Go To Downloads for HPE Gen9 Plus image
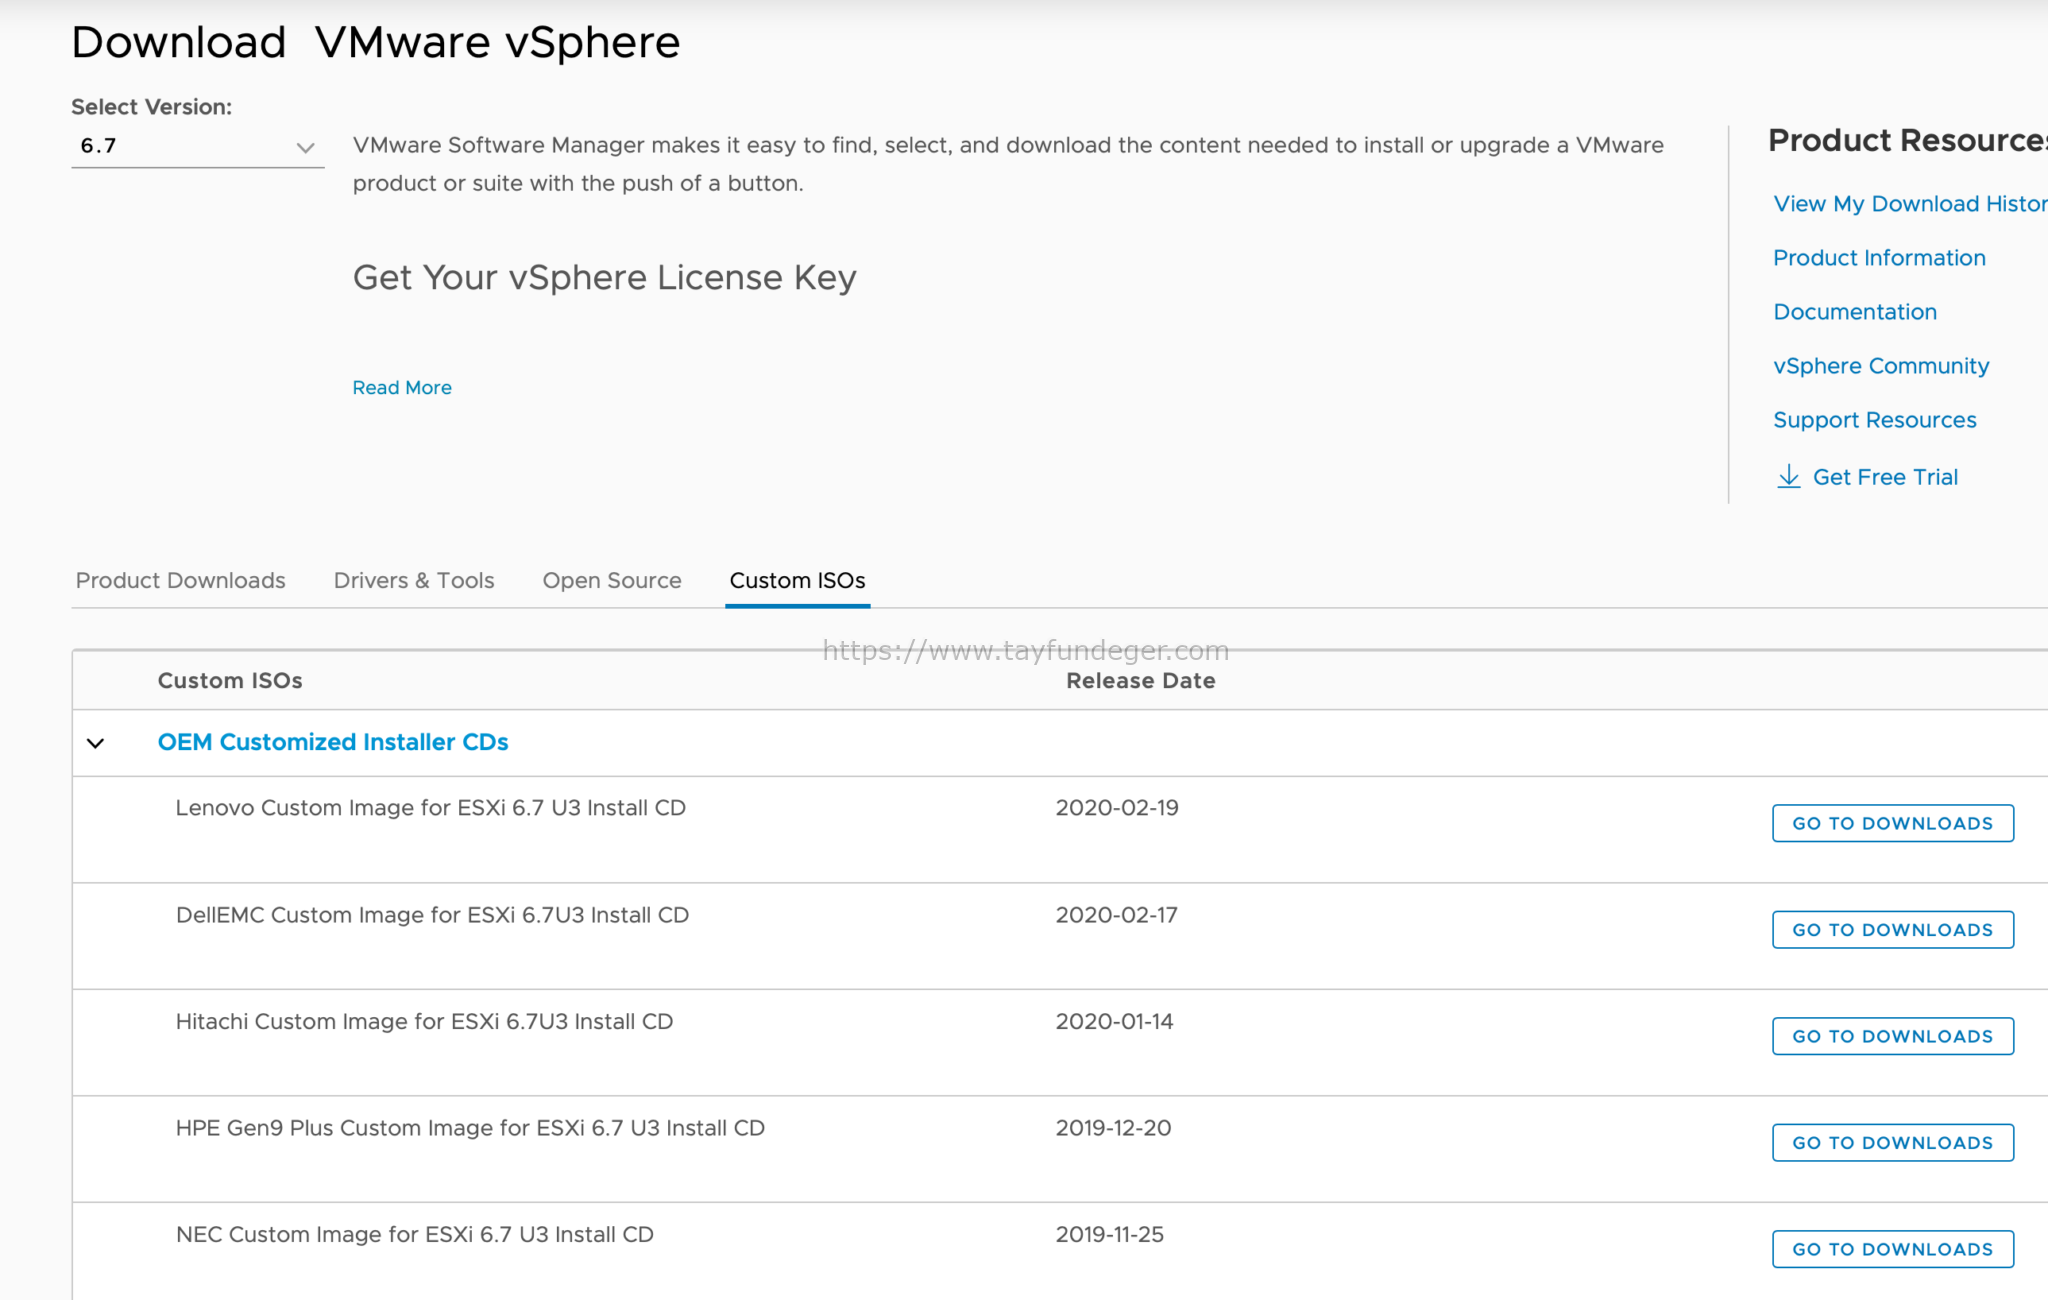This screenshot has height=1300, width=2048. tap(1892, 1142)
